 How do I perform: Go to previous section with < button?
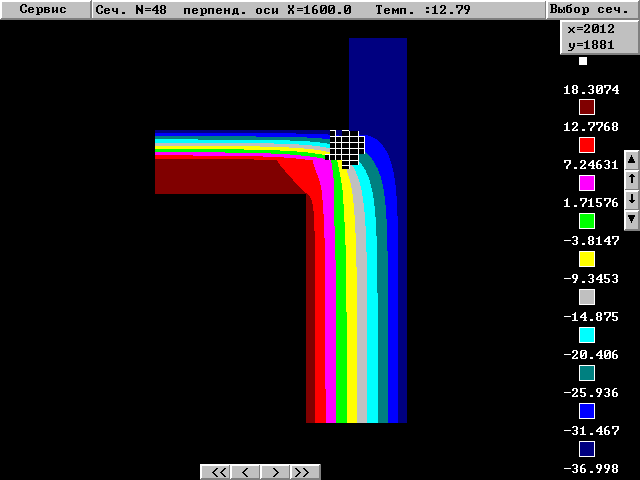click(245, 472)
